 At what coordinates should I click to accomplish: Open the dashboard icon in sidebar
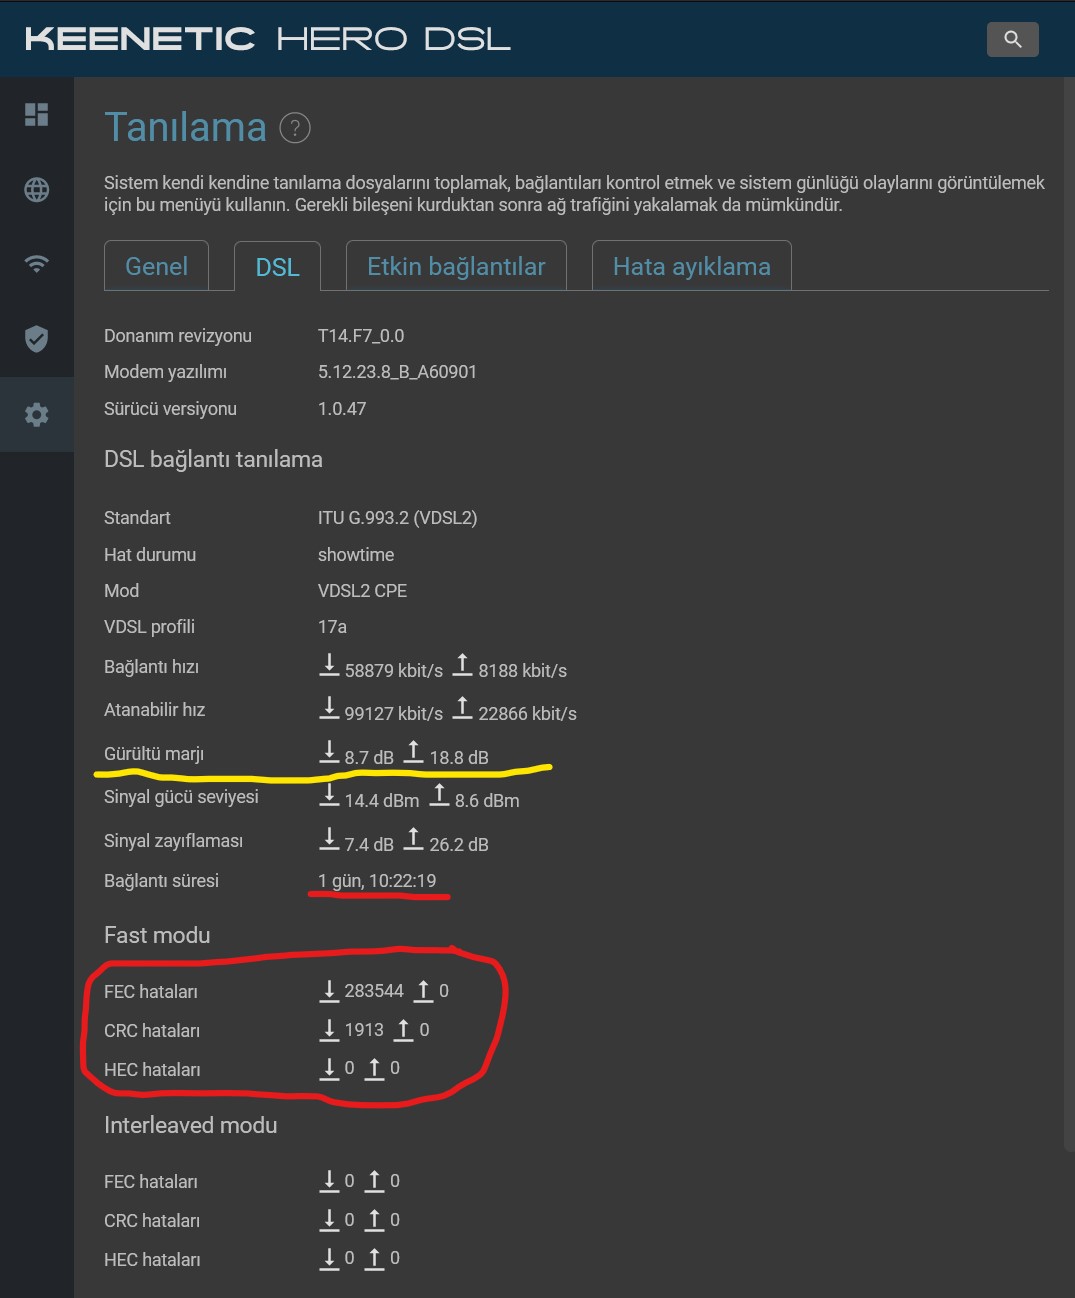[x=37, y=114]
